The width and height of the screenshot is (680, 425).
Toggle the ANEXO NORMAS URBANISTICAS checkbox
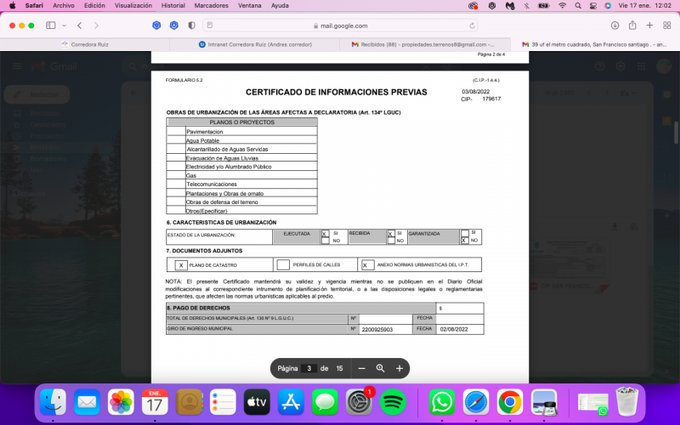[x=368, y=265]
